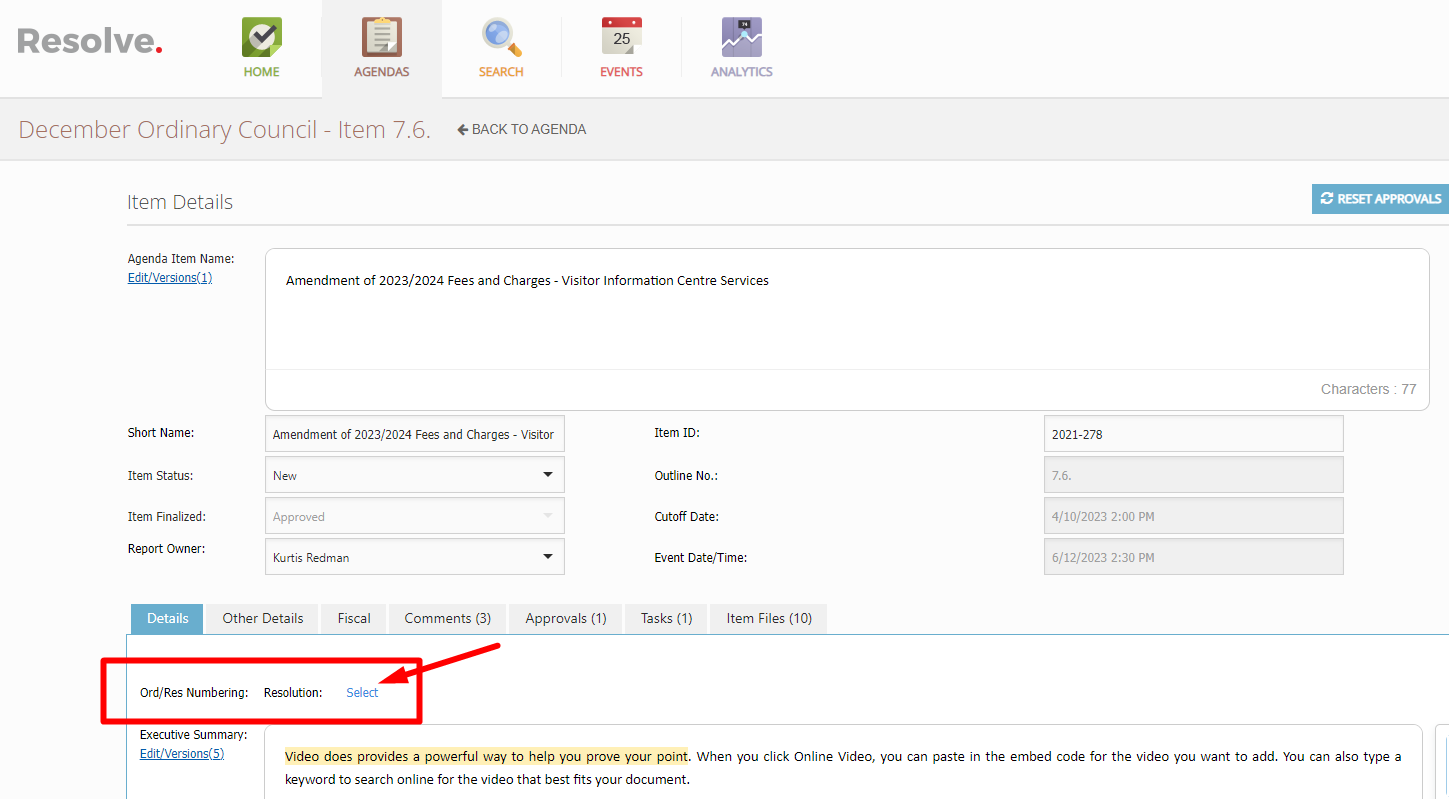
Task: Click the Reset Approvals button
Action: [x=1380, y=199]
